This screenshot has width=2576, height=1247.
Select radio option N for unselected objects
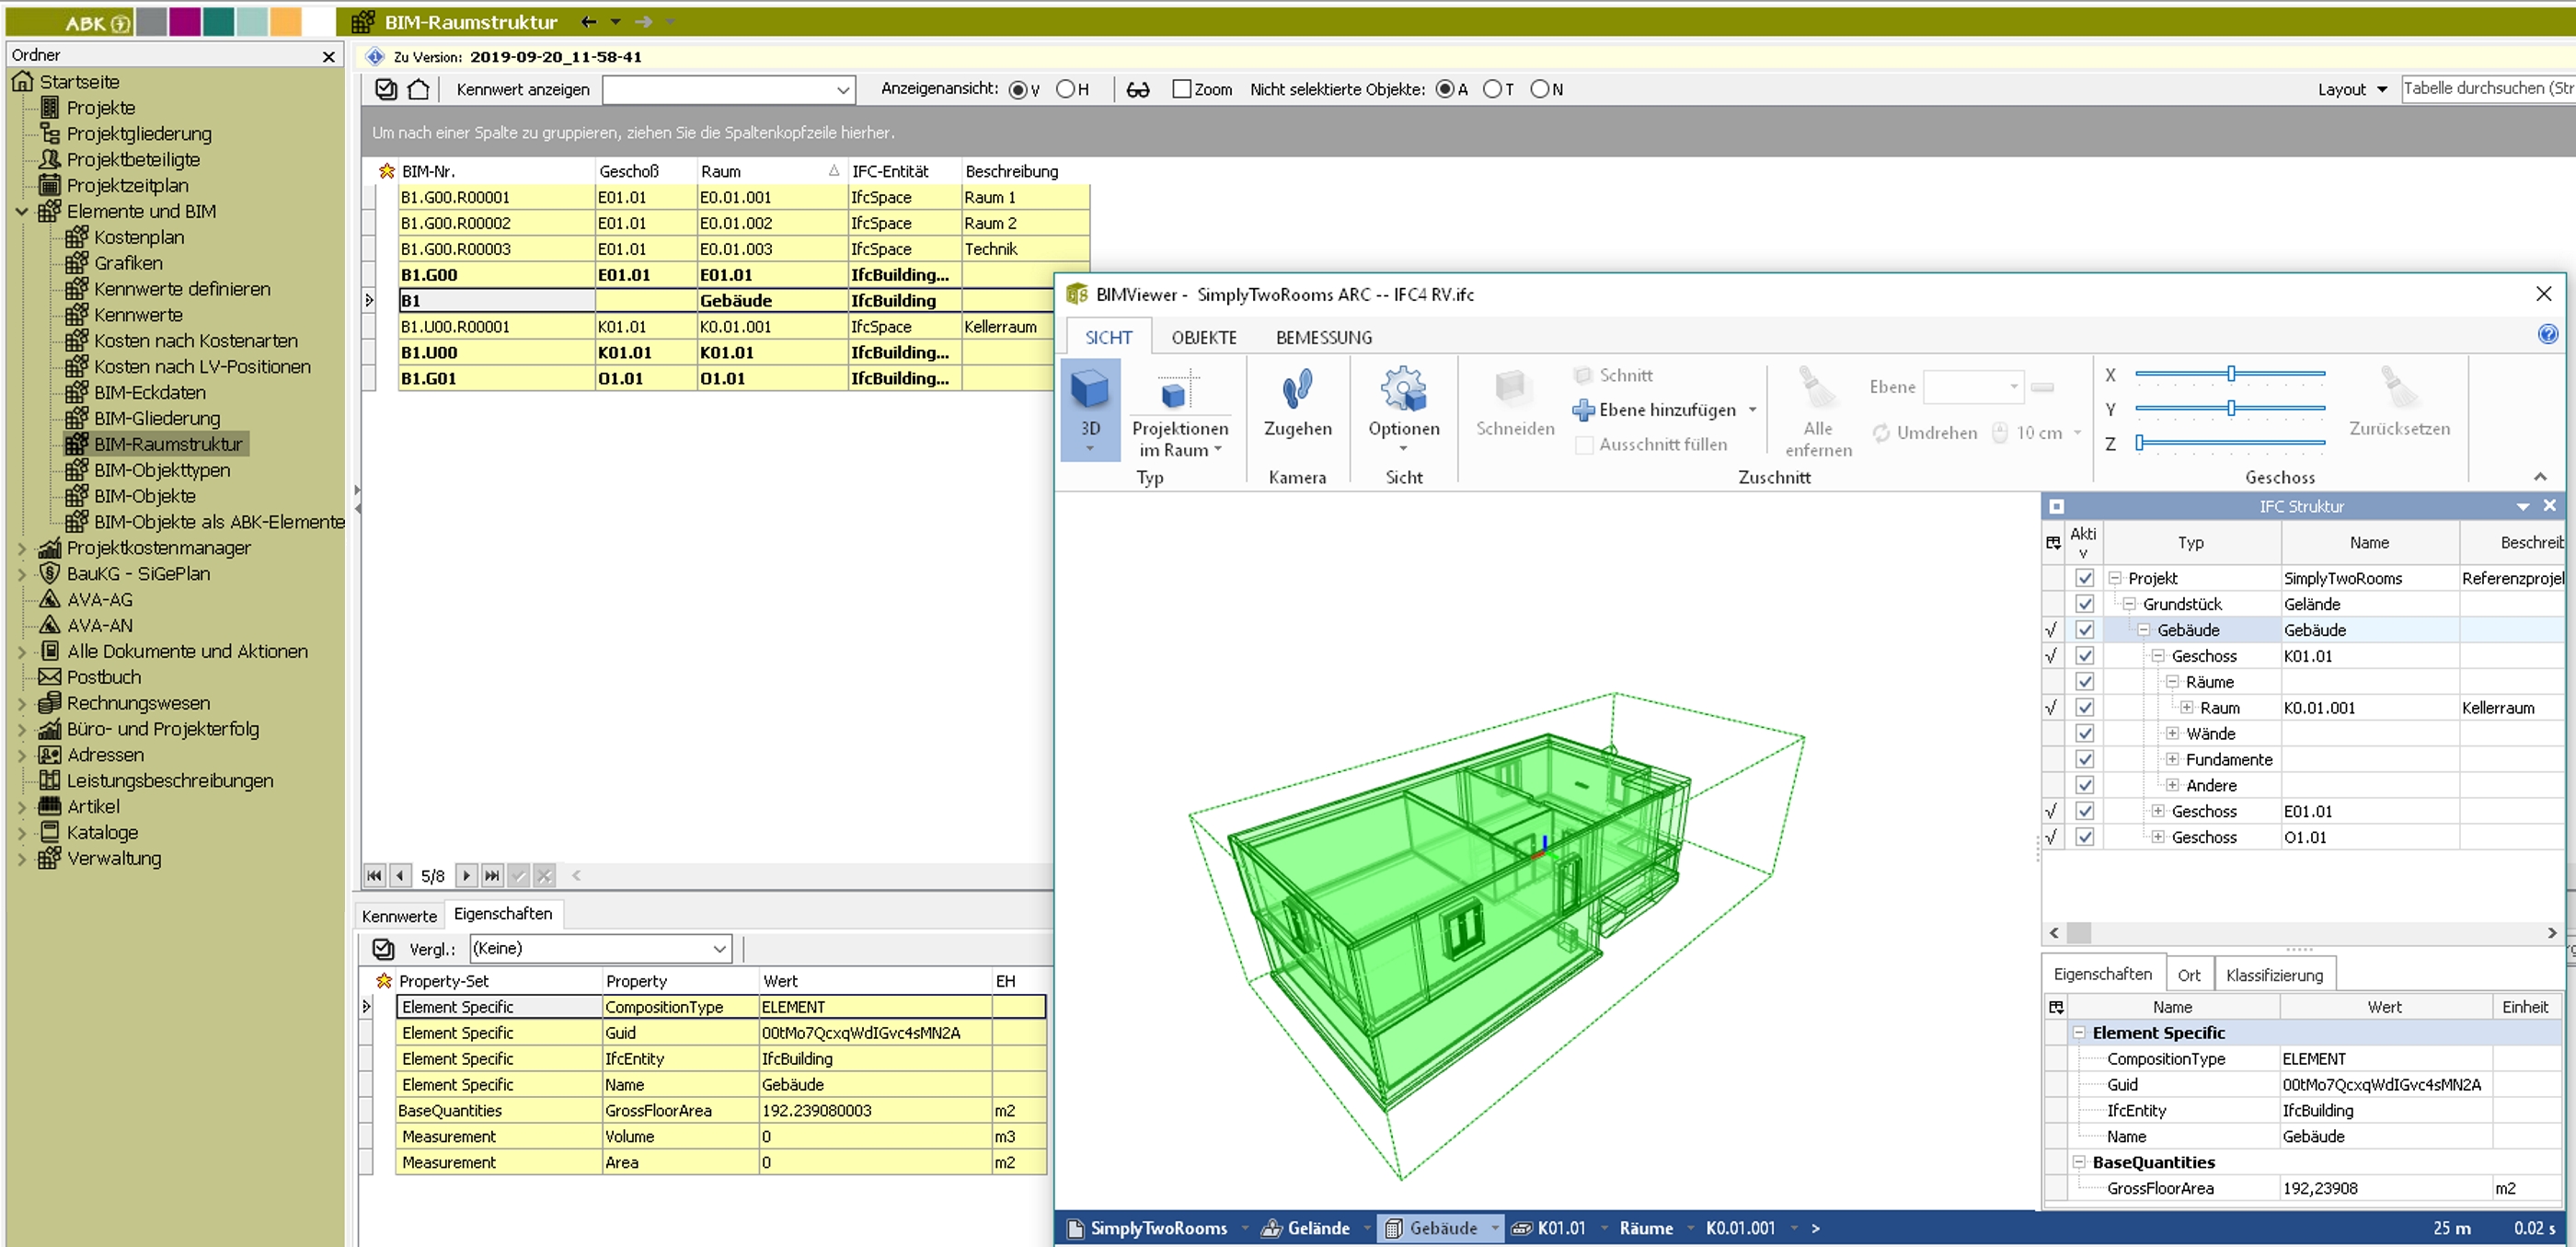(1540, 89)
